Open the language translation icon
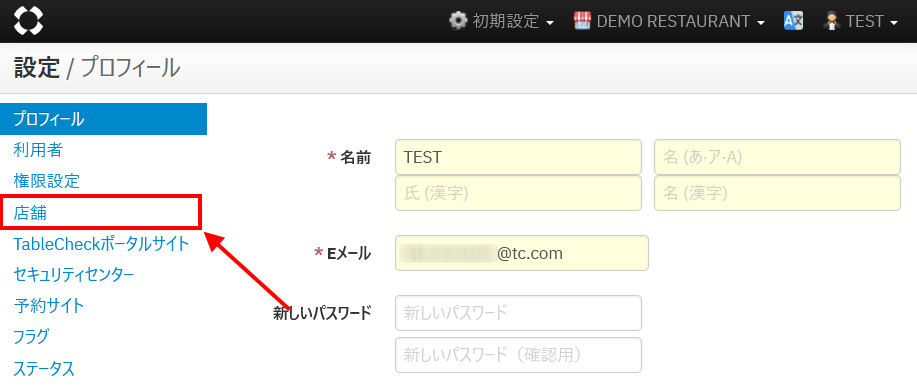 coord(793,21)
